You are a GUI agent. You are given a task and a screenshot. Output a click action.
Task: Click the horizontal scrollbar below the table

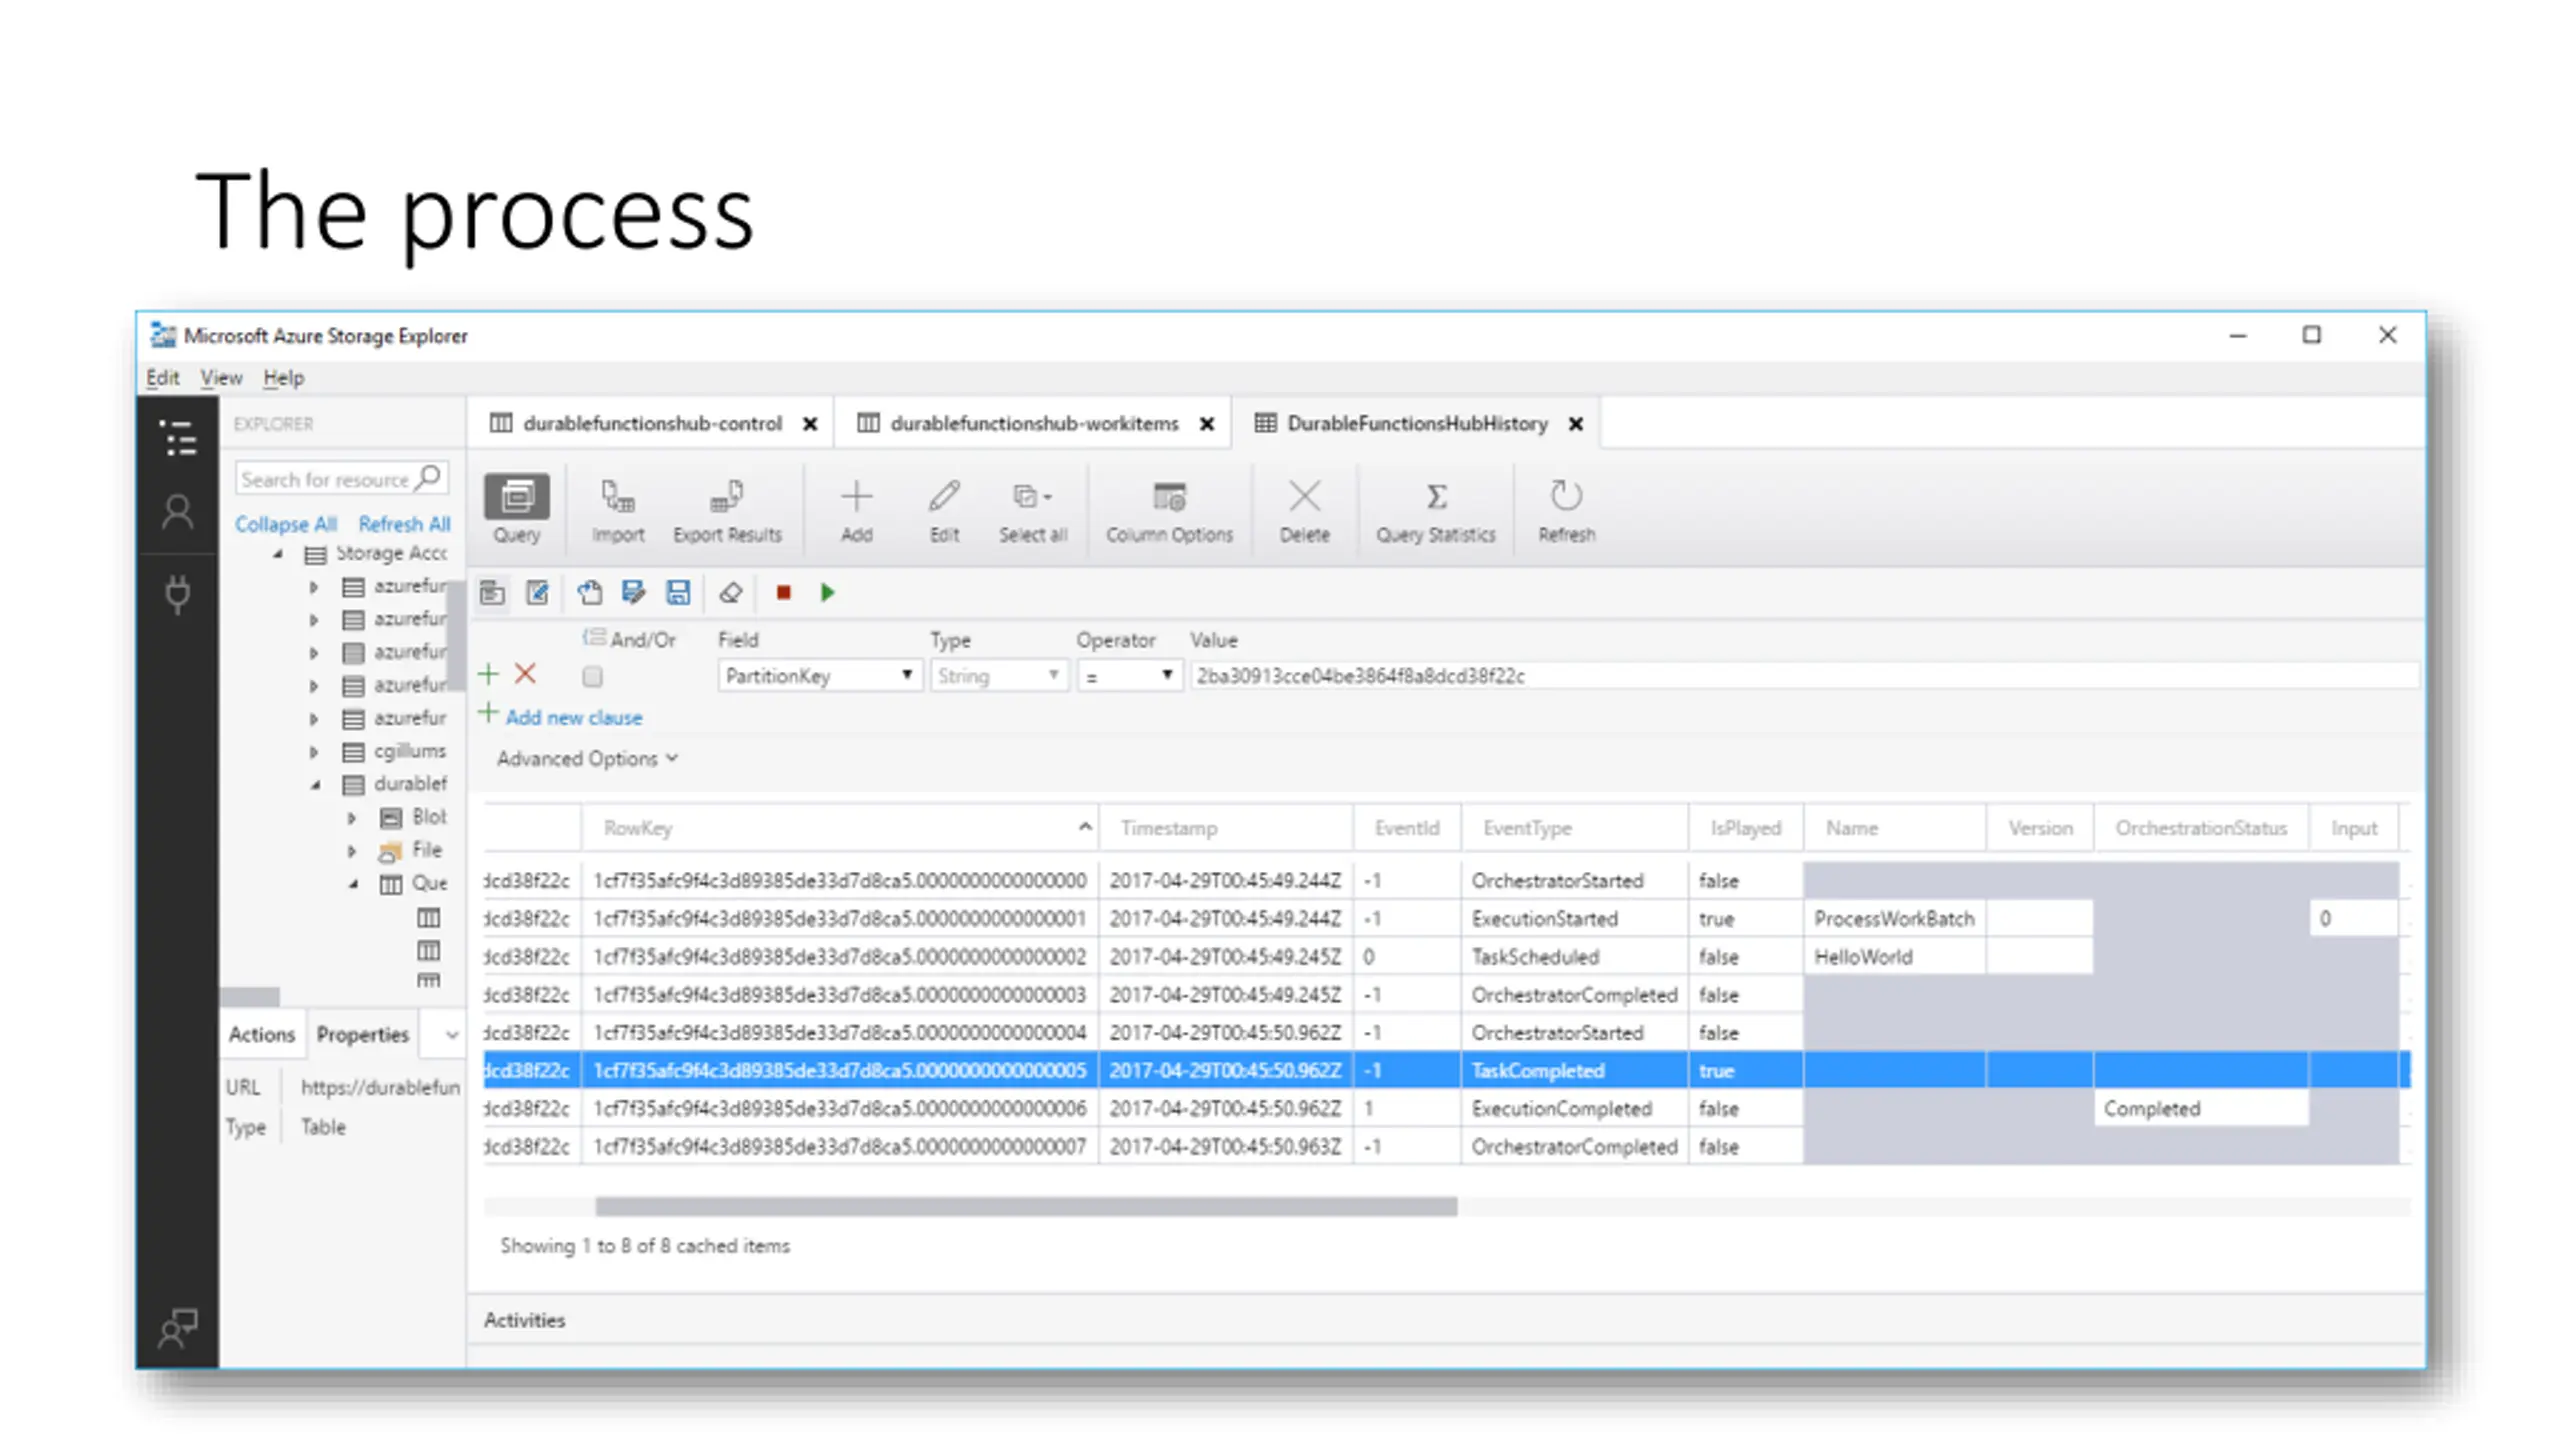tap(1025, 1207)
